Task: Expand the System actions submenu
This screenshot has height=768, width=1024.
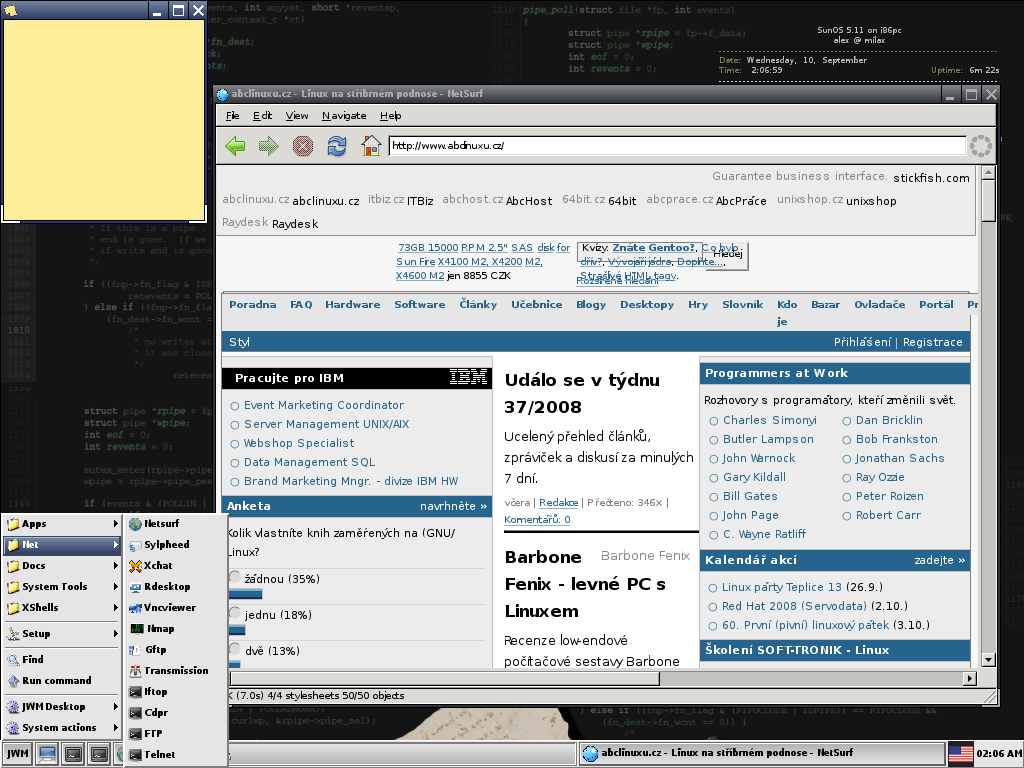Action: click(62, 728)
